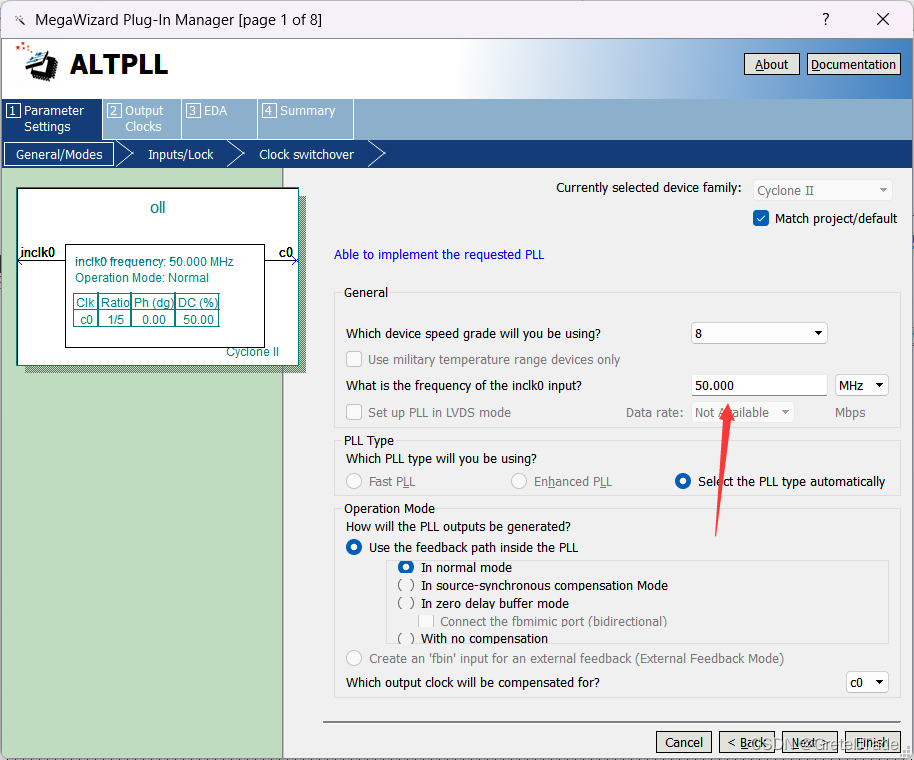
Task: Select In source-synchronous compensation Mode
Action: coord(406,585)
